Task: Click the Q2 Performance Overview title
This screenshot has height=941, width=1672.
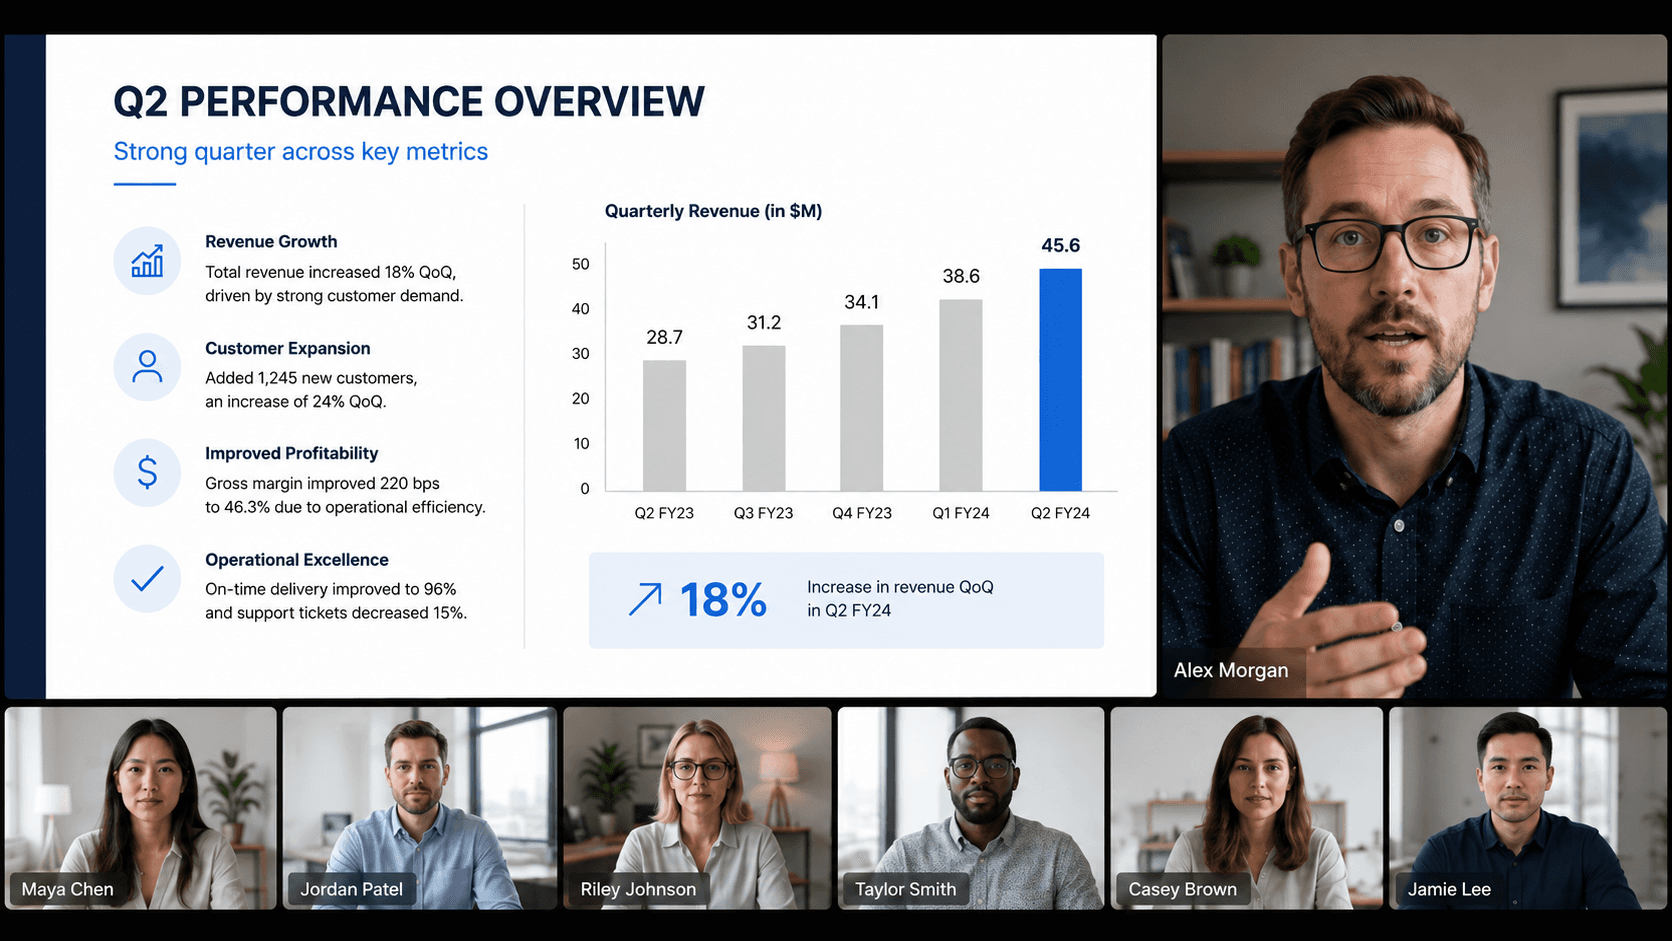Action: pyautogui.click(x=409, y=102)
